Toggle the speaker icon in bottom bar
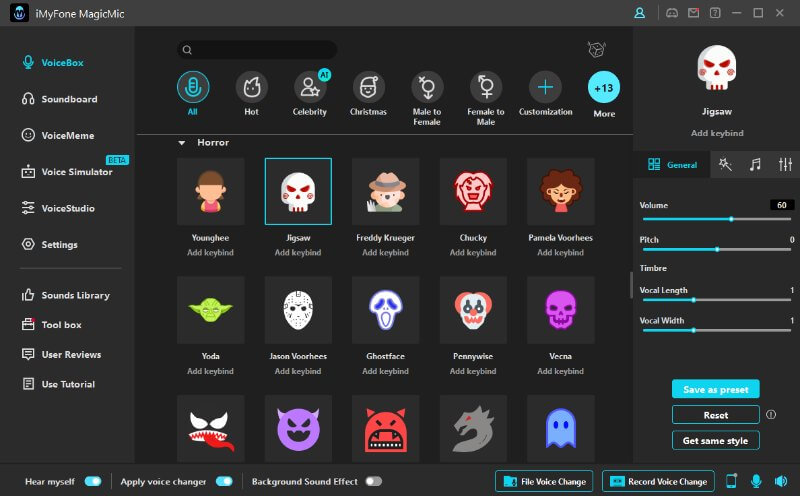Image resolution: width=800 pixels, height=496 pixels. [781, 481]
